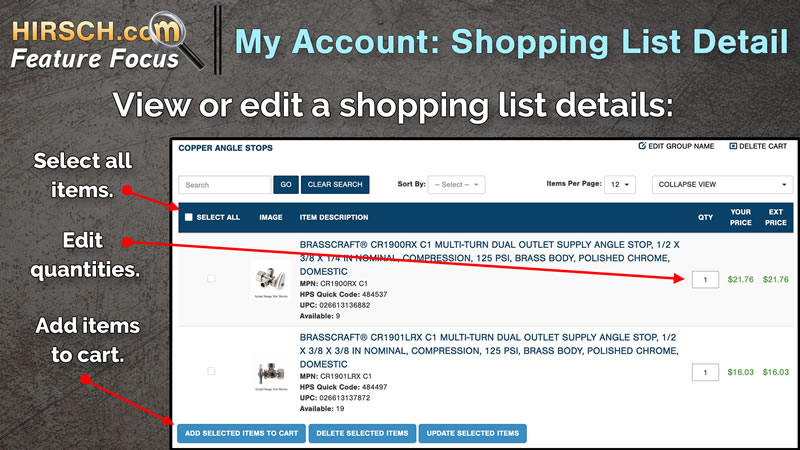Click the quantity field for CR1900RX C1
Screen dimensions: 800x450
pyautogui.click(x=706, y=280)
